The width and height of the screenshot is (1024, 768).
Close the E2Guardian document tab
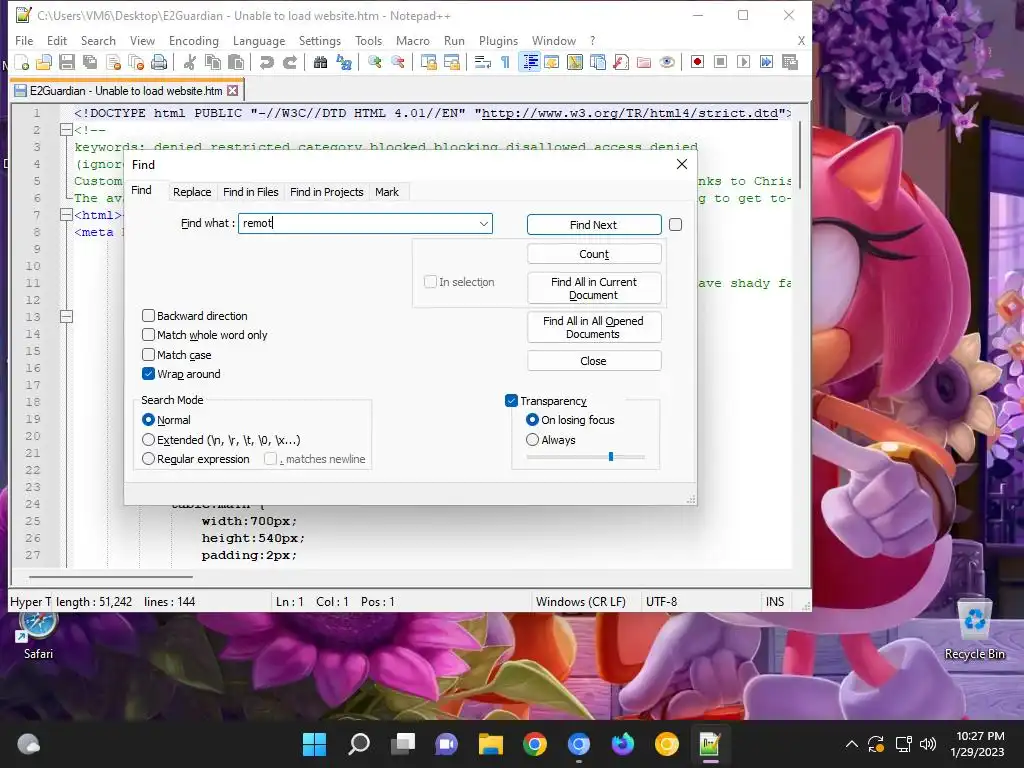tap(232, 91)
